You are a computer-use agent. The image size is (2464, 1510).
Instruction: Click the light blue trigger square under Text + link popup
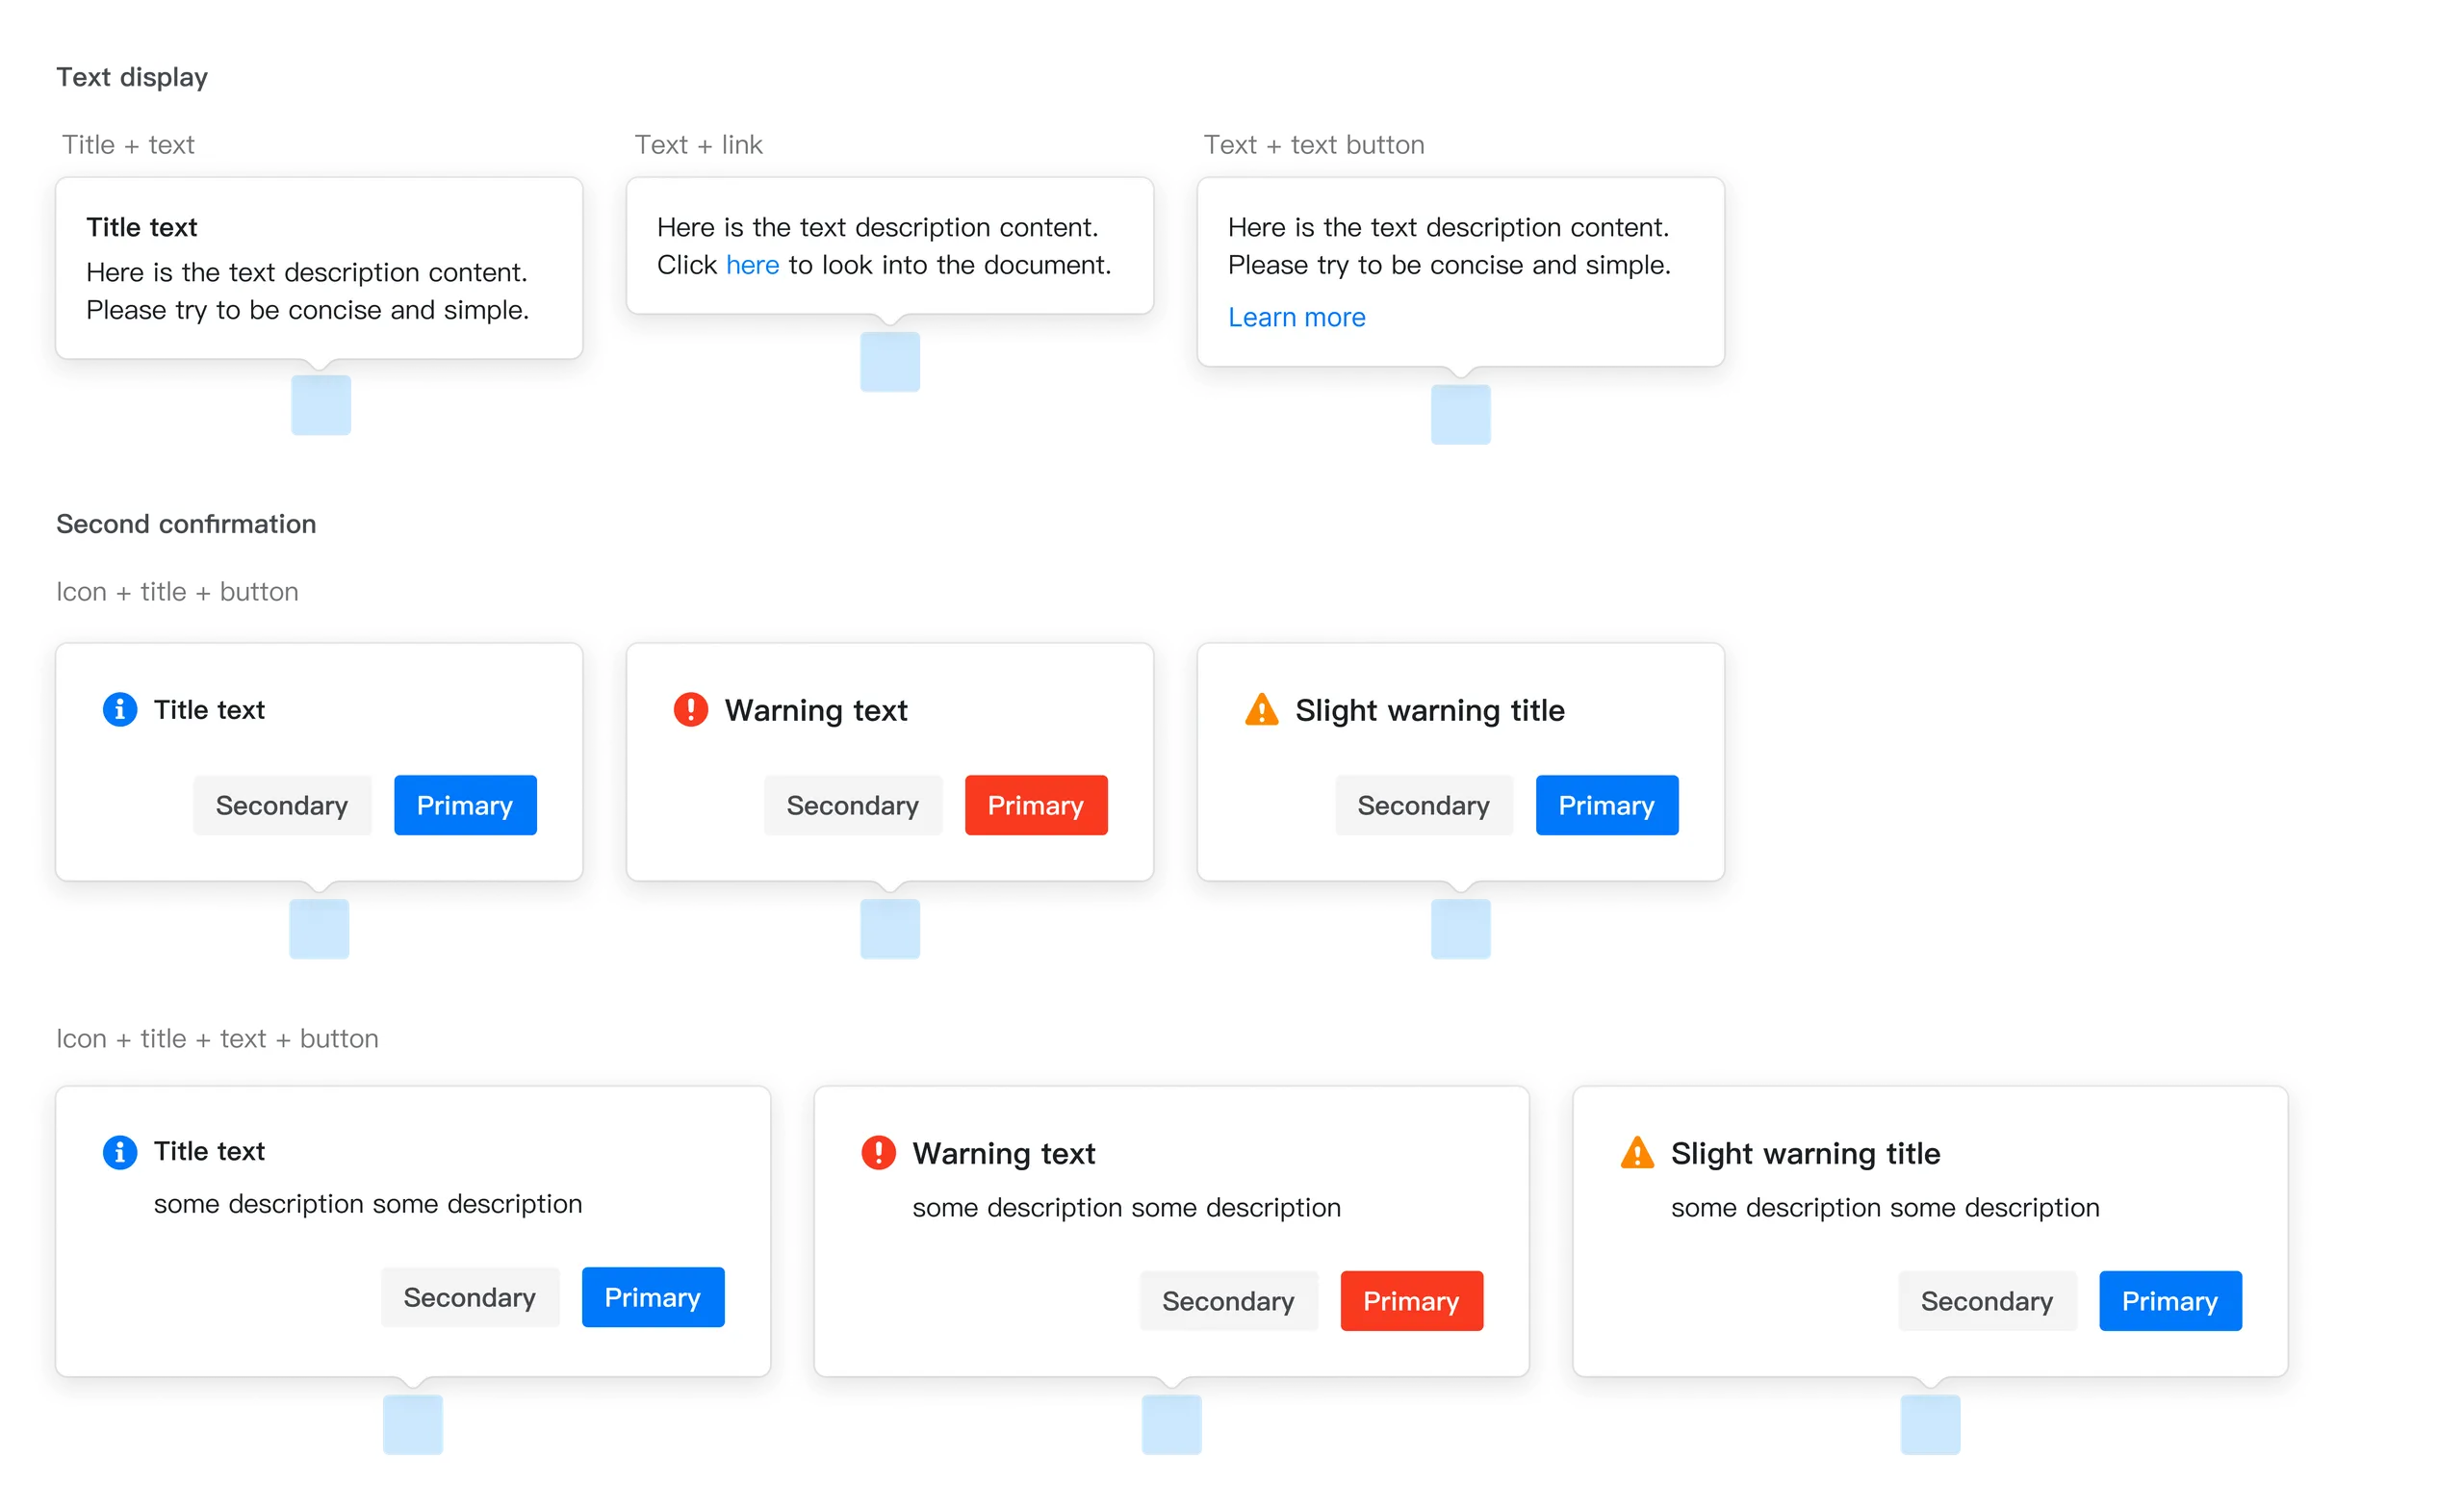(x=890, y=361)
